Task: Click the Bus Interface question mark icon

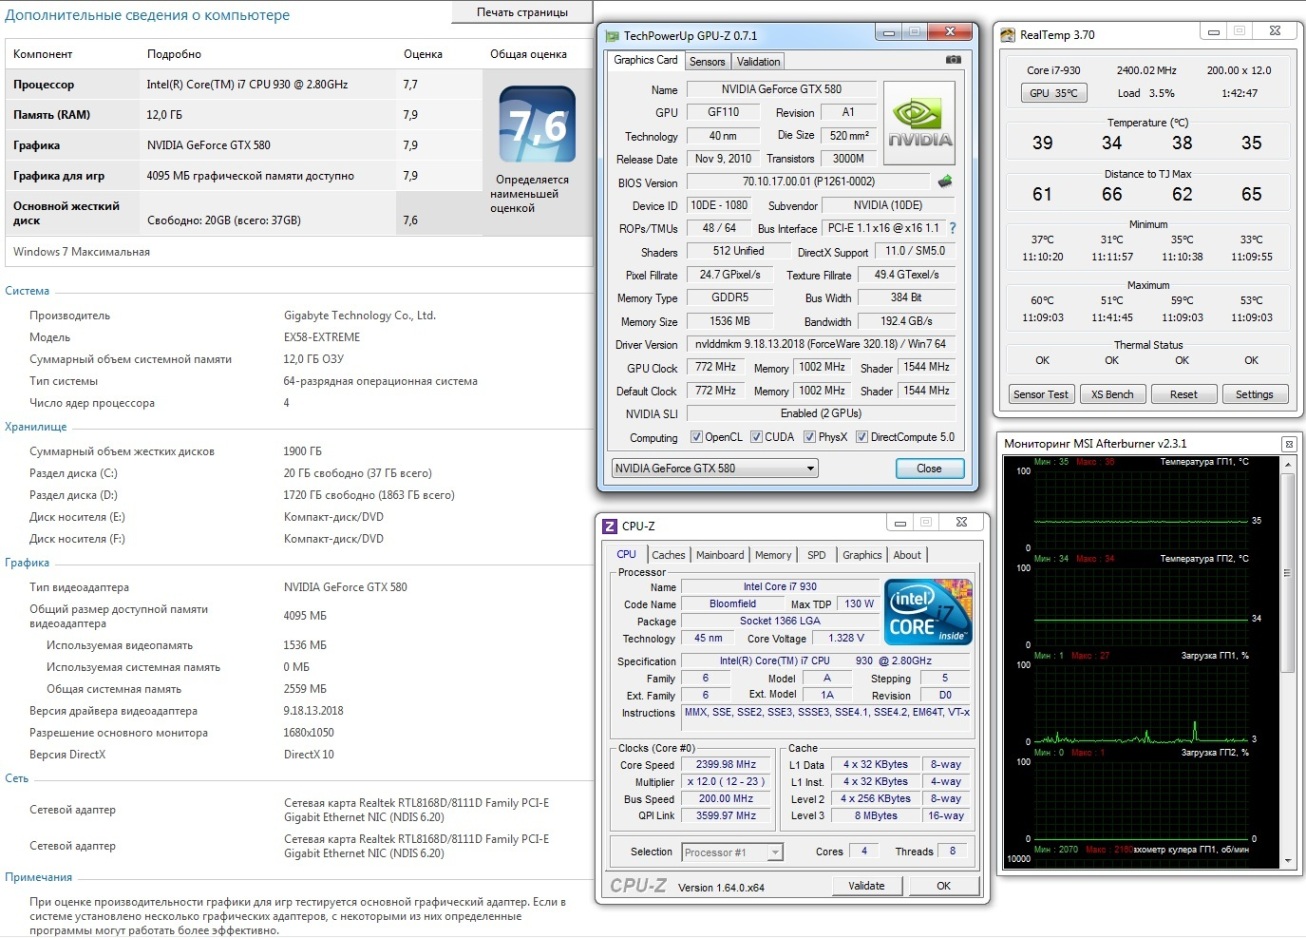Action: click(x=952, y=228)
